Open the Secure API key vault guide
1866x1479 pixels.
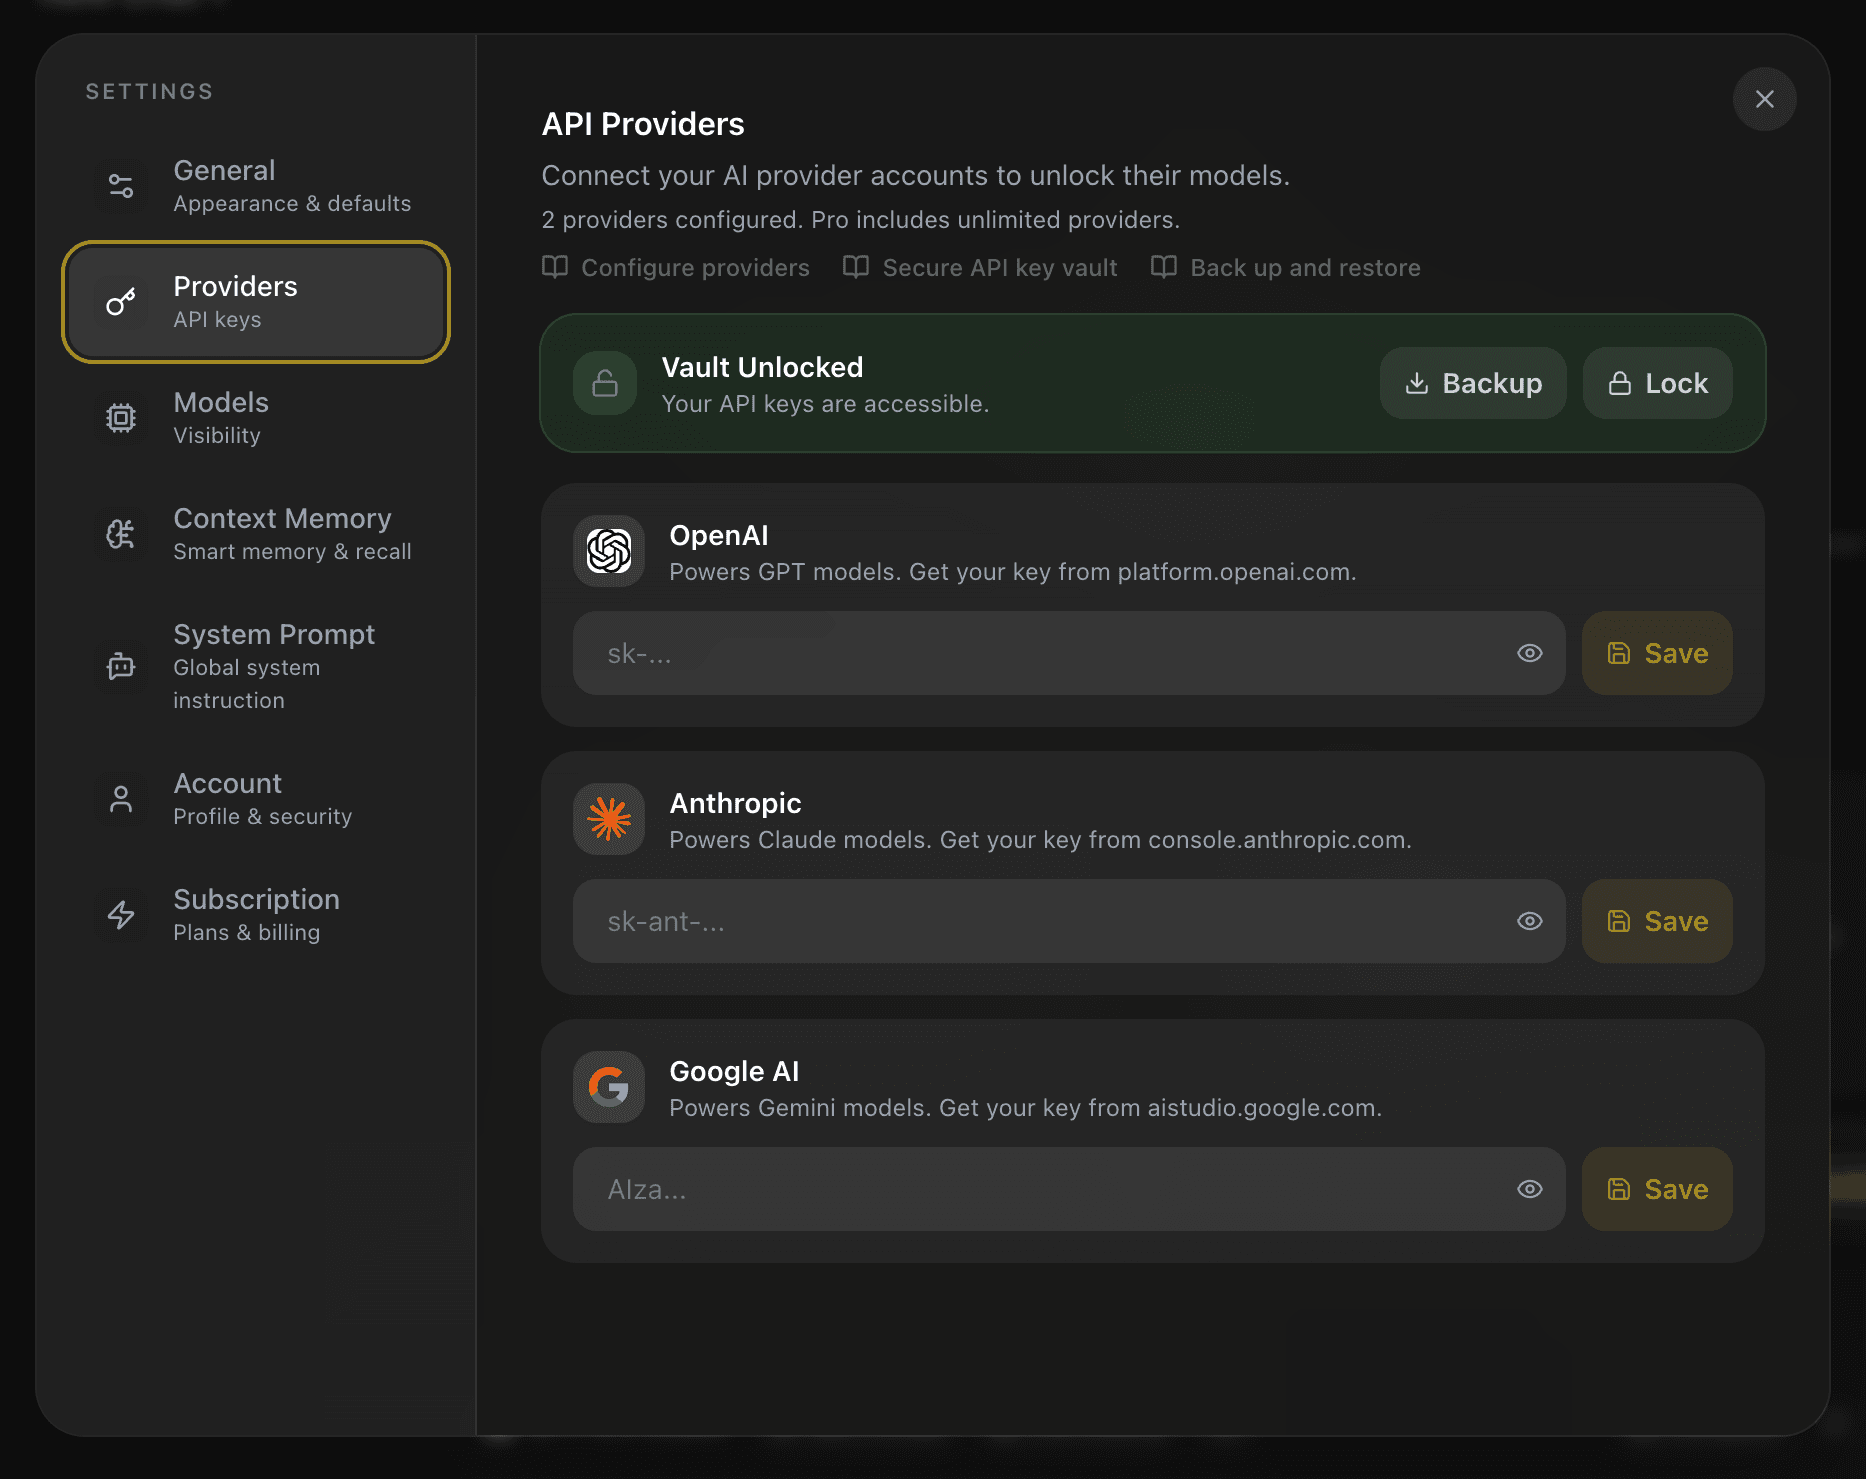coord(980,268)
